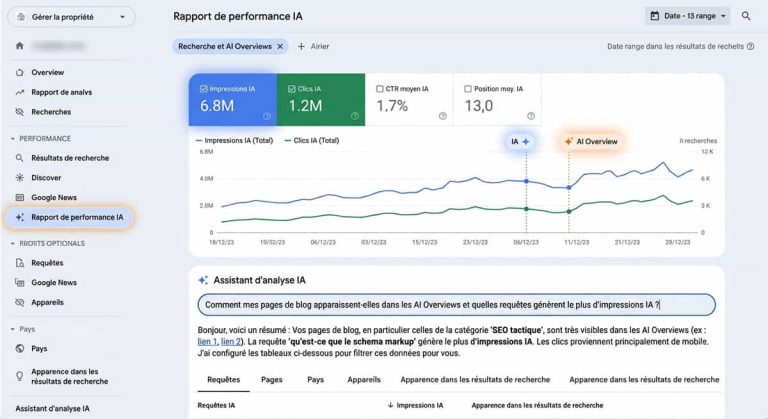
Task: Click the 6.8M Impressions IA value
Action: (217, 105)
